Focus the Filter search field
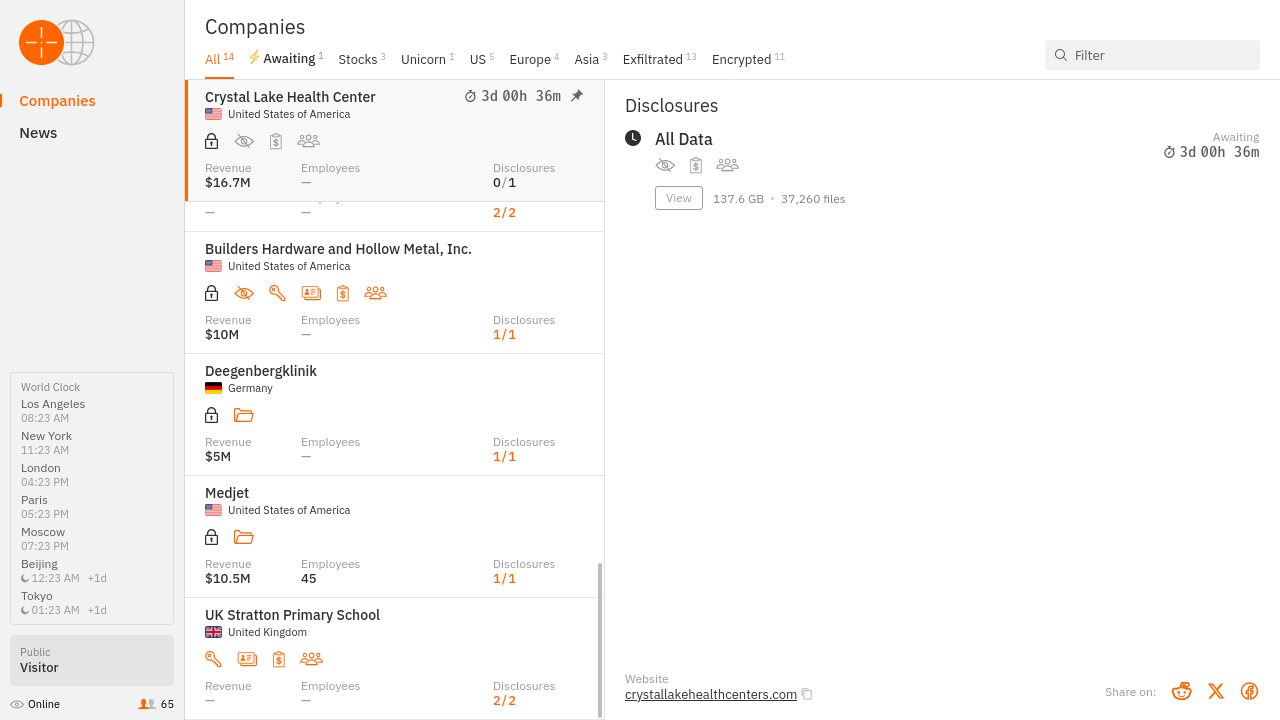Screen dimensions: 1280x720 pos(1152,55)
